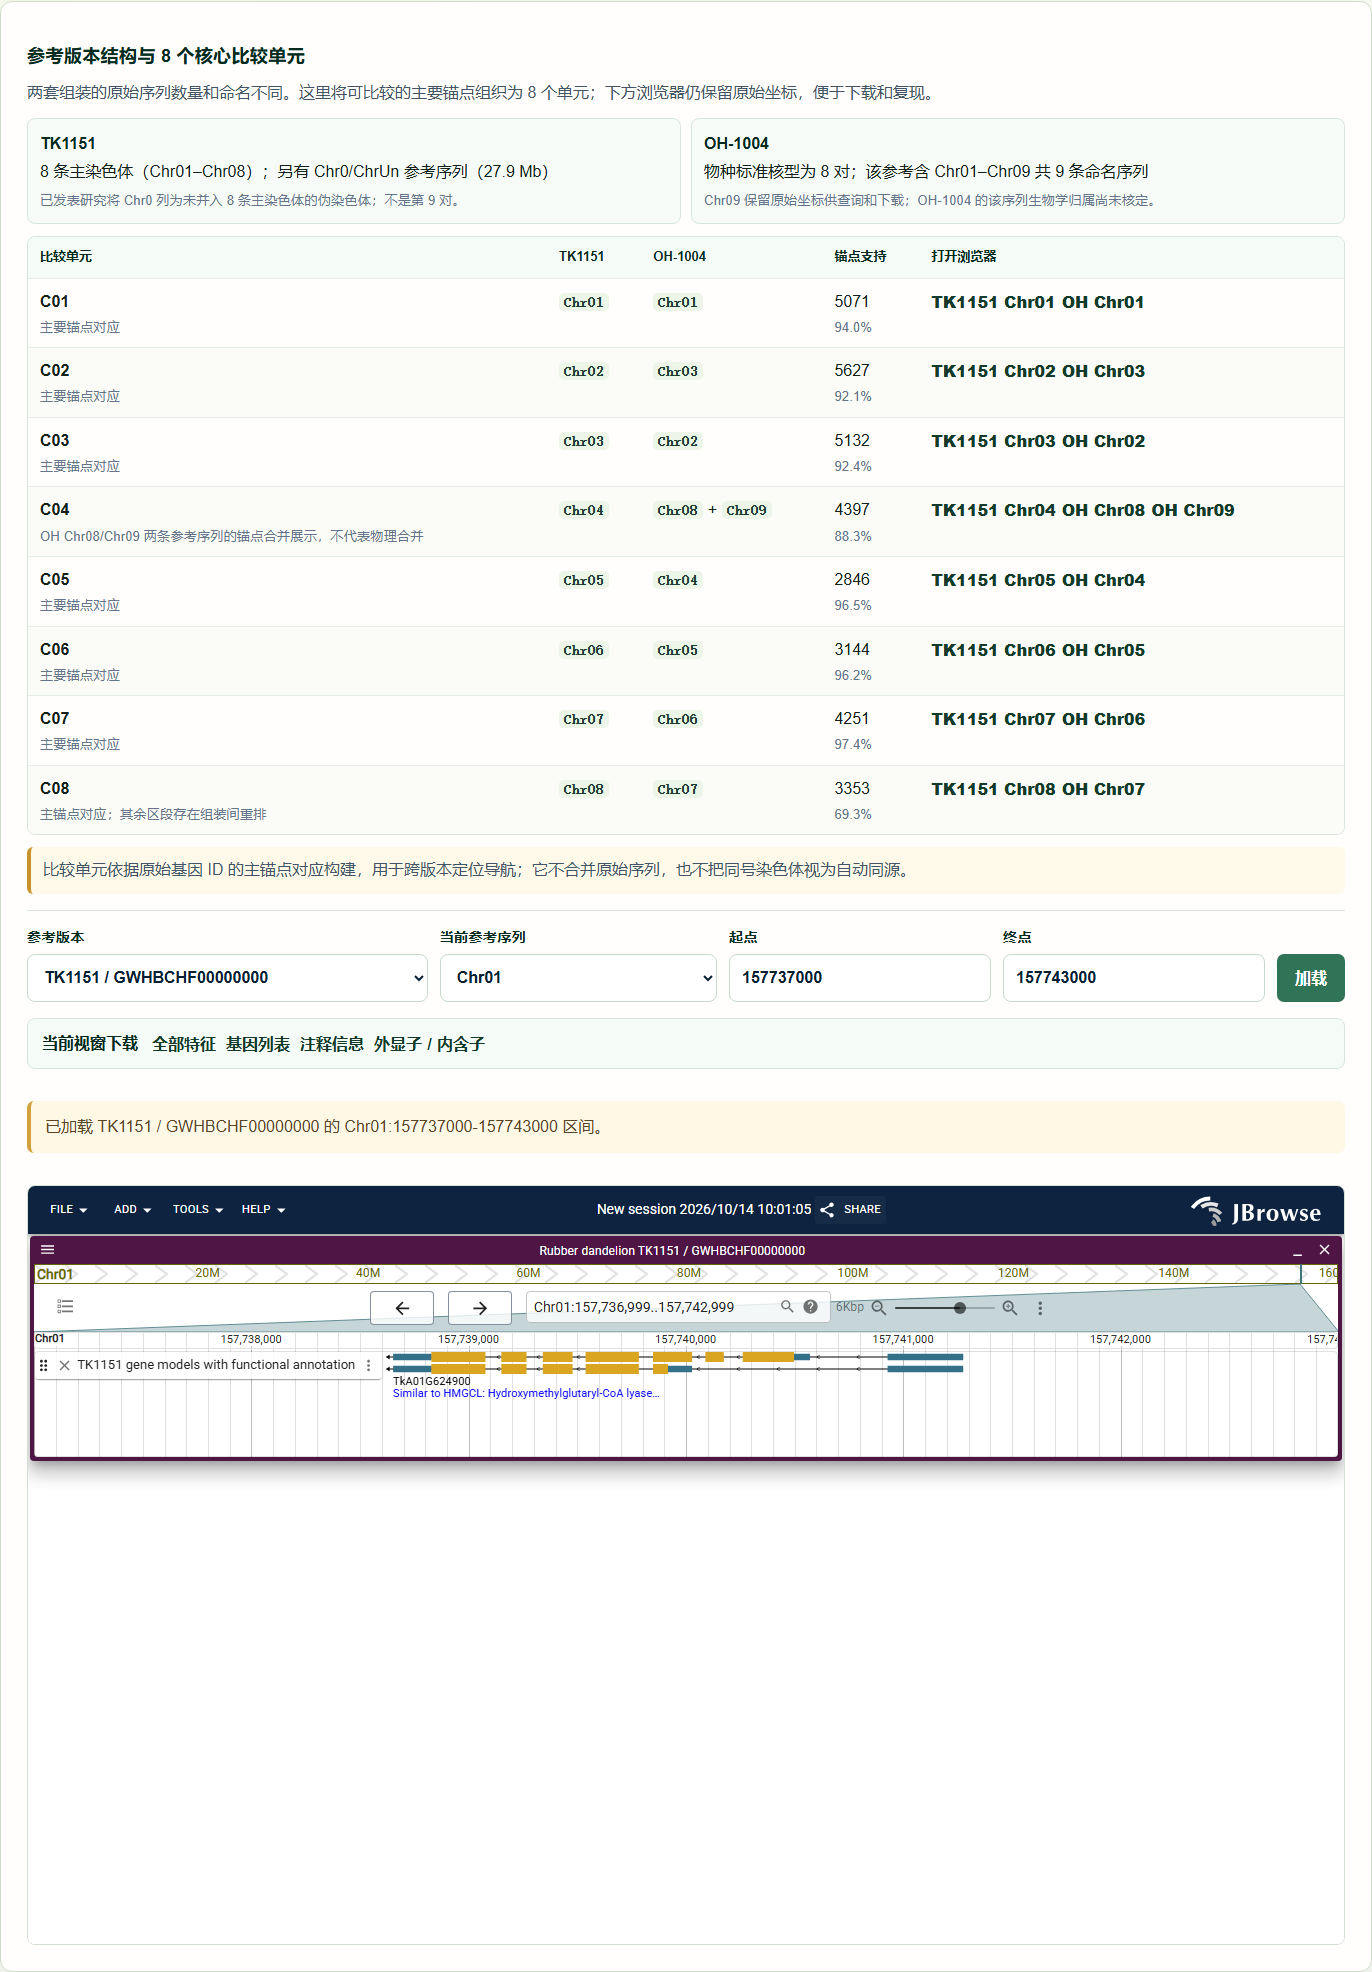Open browser link TK1151 Chr08 OH Chr07

[1038, 789]
